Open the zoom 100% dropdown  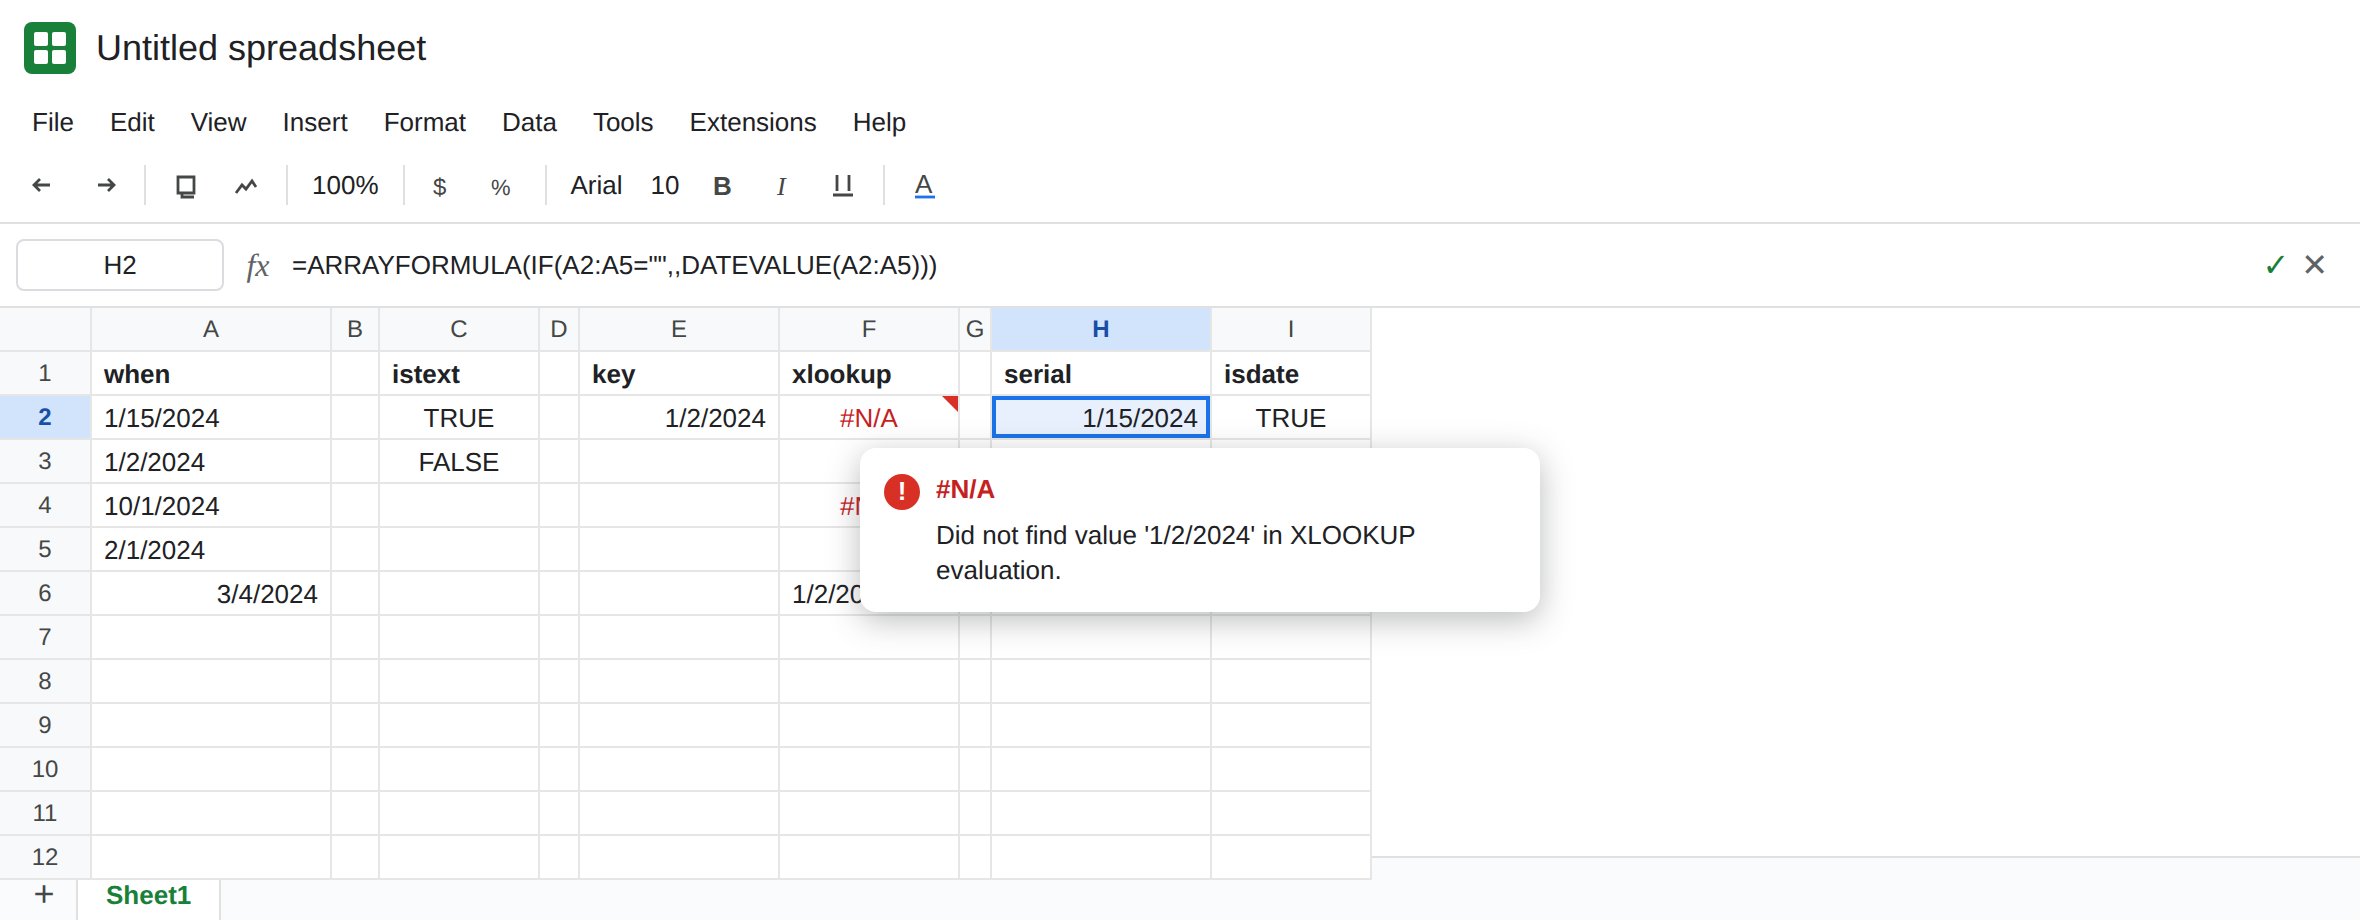point(345,186)
